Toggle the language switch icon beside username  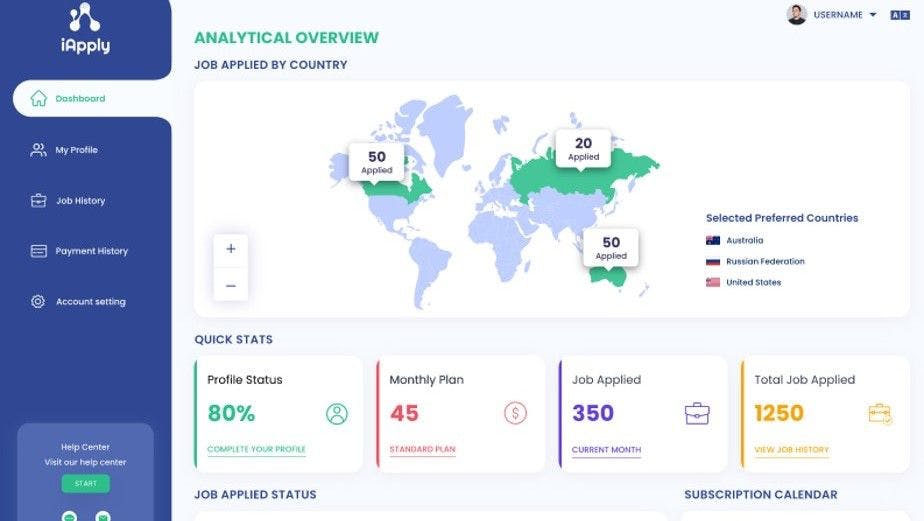click(x=901, y=15)
